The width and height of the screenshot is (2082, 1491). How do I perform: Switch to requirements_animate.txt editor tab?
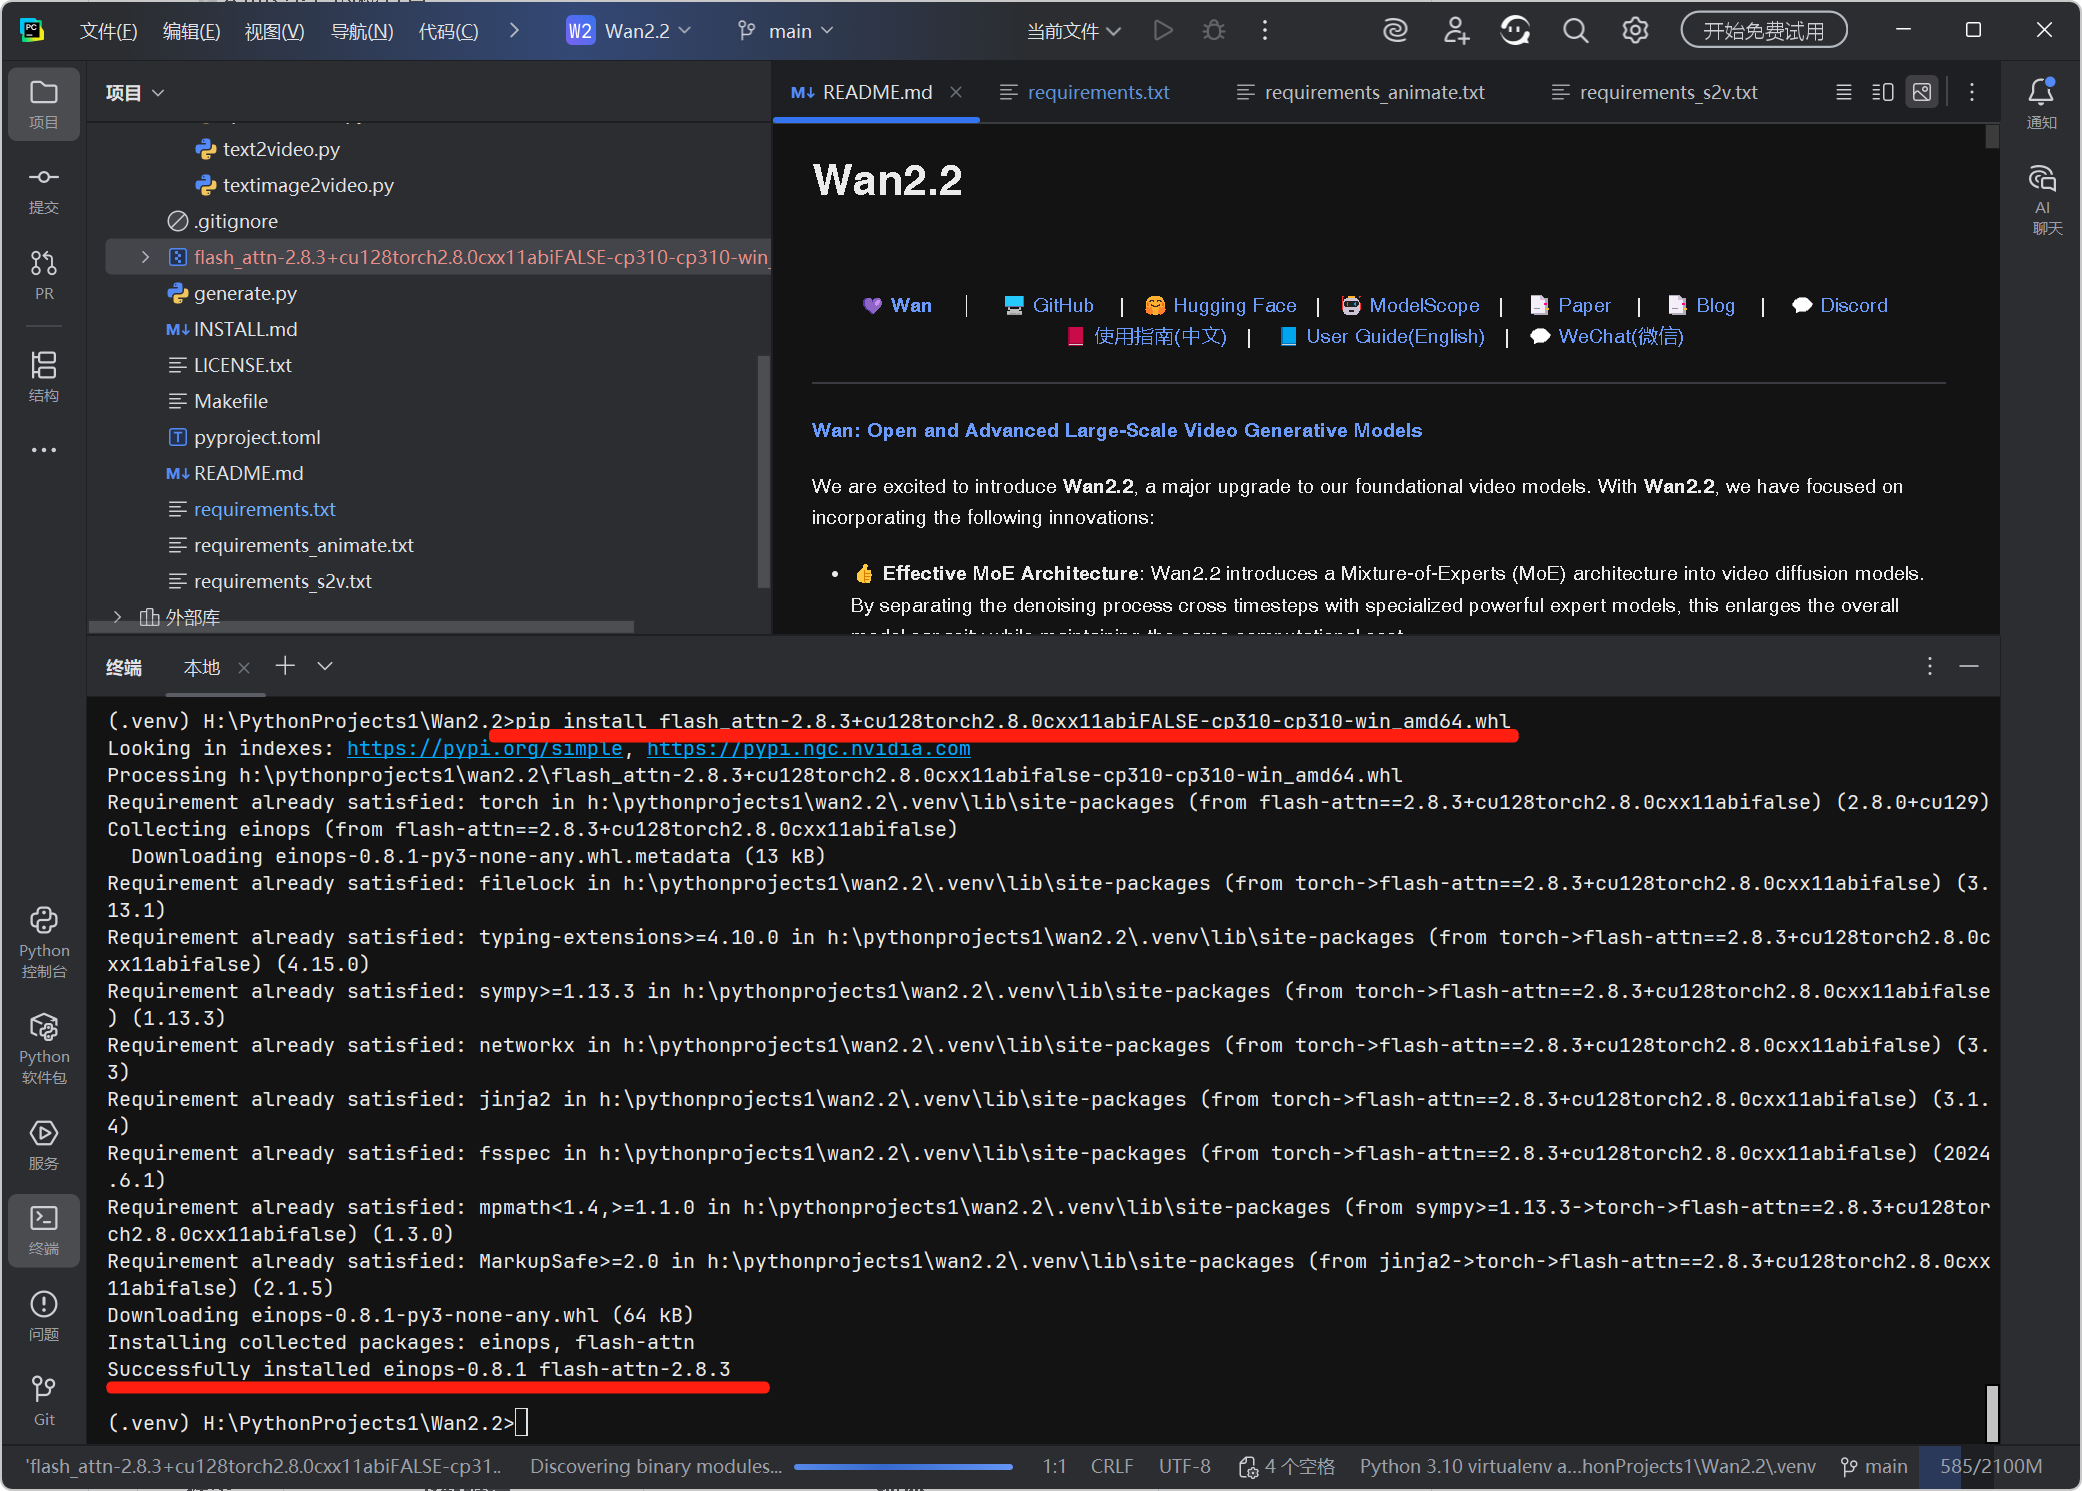click(1361, 92)
